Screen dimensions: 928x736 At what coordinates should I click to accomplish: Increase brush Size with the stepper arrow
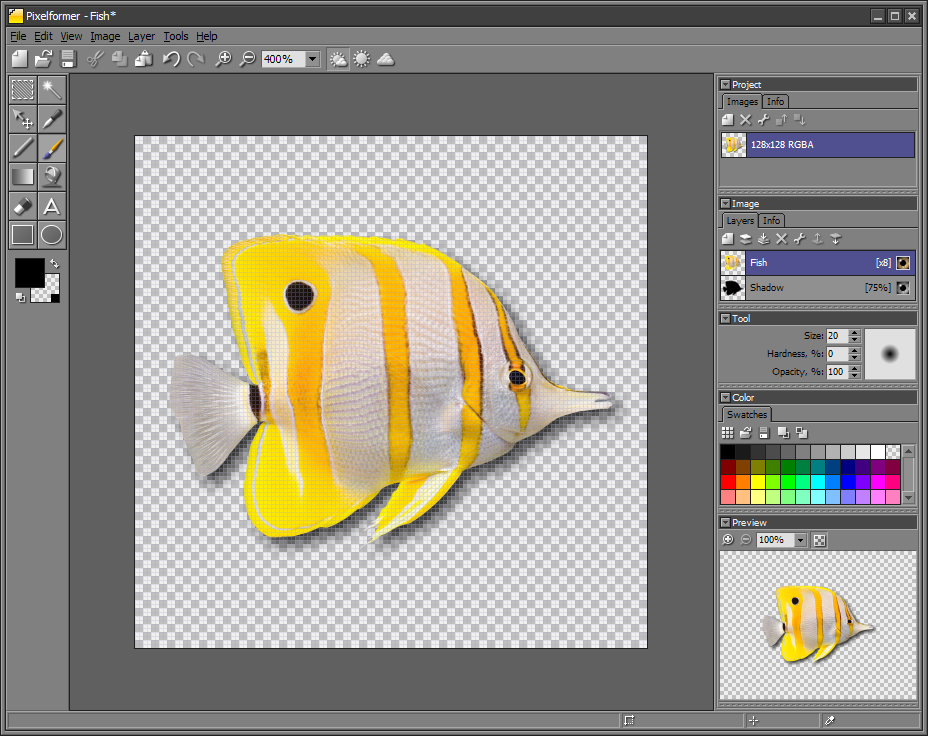pos(854,332)
